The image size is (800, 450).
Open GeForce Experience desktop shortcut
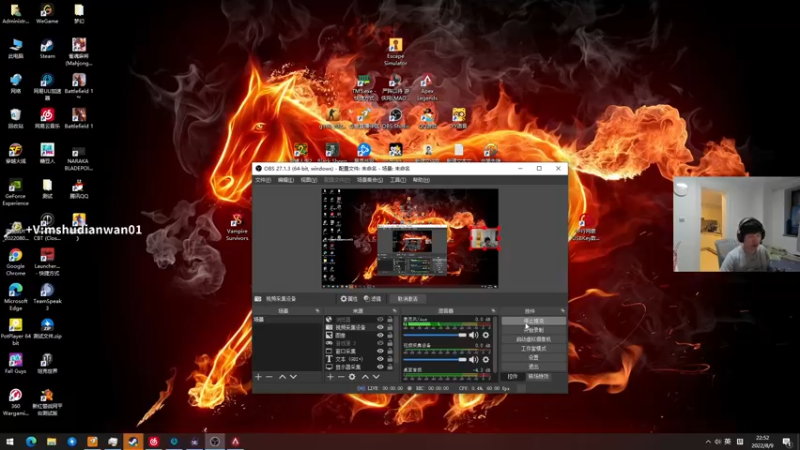click(x=15, y=192)
